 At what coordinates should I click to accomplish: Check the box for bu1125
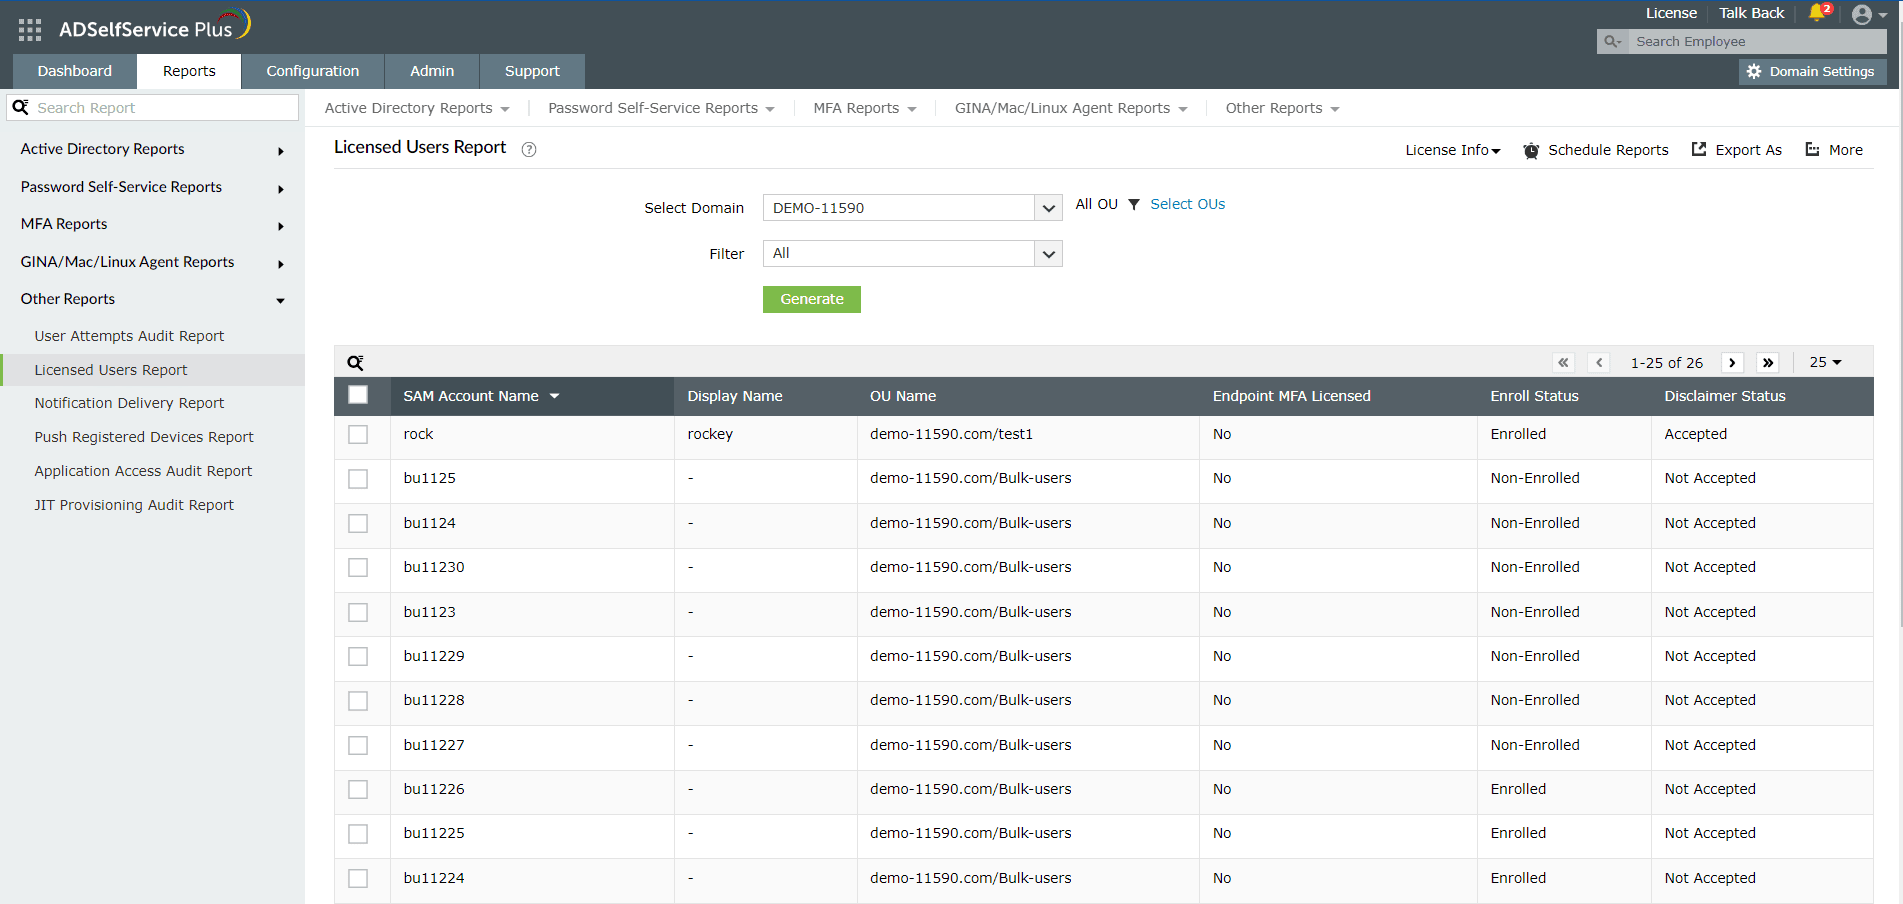click(358, 479)
